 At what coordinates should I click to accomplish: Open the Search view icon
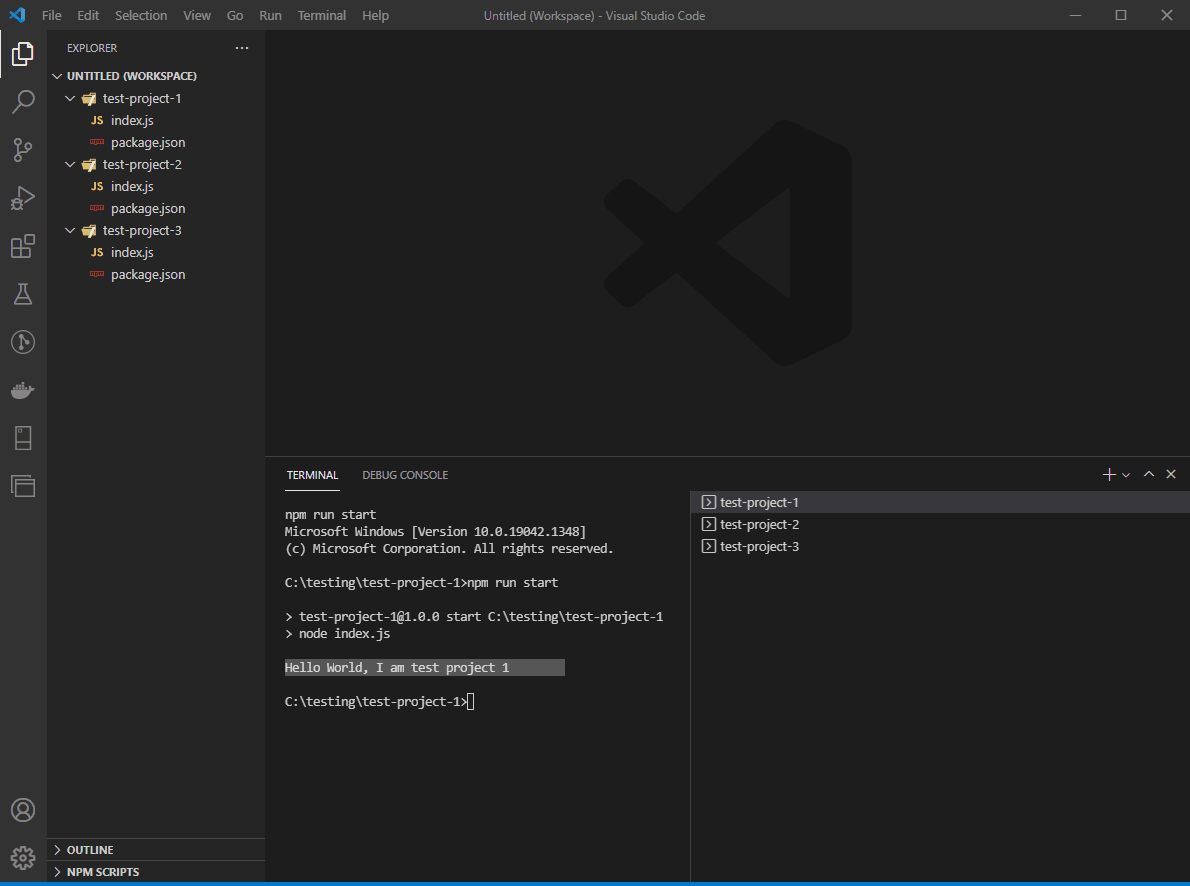23,102
